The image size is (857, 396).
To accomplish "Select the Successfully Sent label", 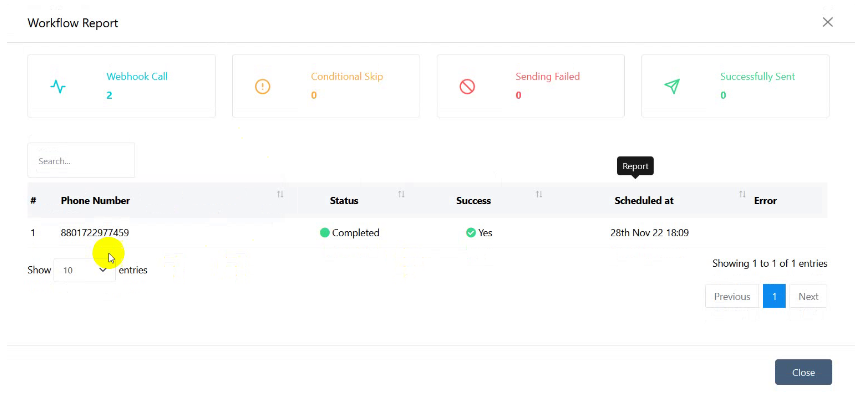I will pos(758,76).
